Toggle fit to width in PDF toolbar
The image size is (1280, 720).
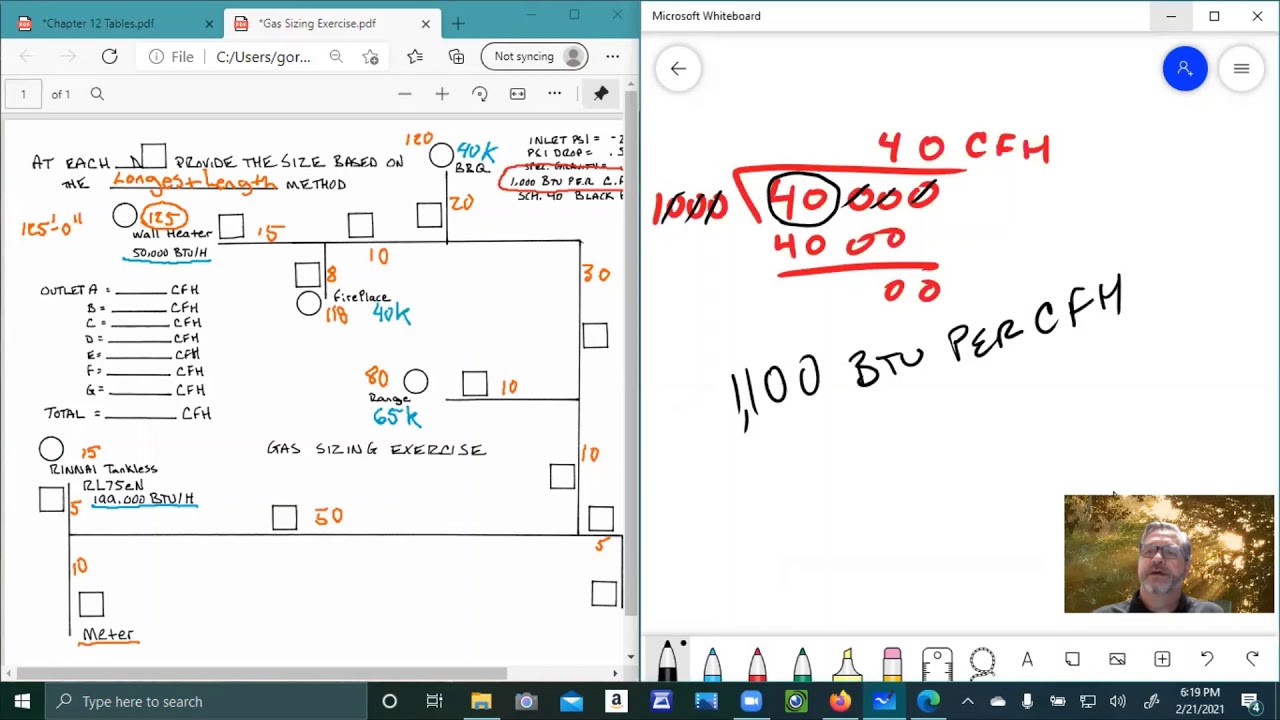point(517,94)
